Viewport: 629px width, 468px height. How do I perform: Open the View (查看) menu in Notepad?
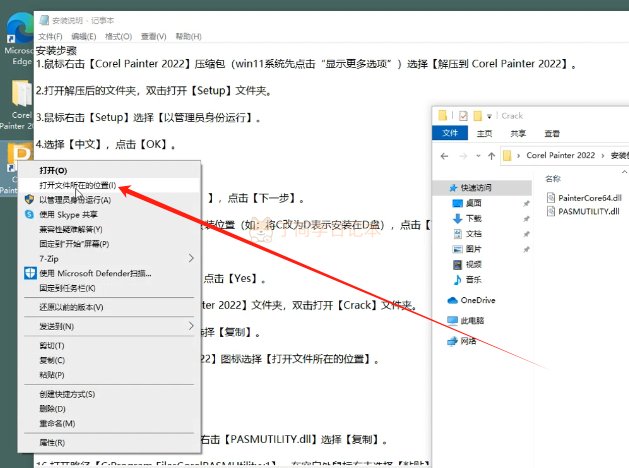coord(154,36)
